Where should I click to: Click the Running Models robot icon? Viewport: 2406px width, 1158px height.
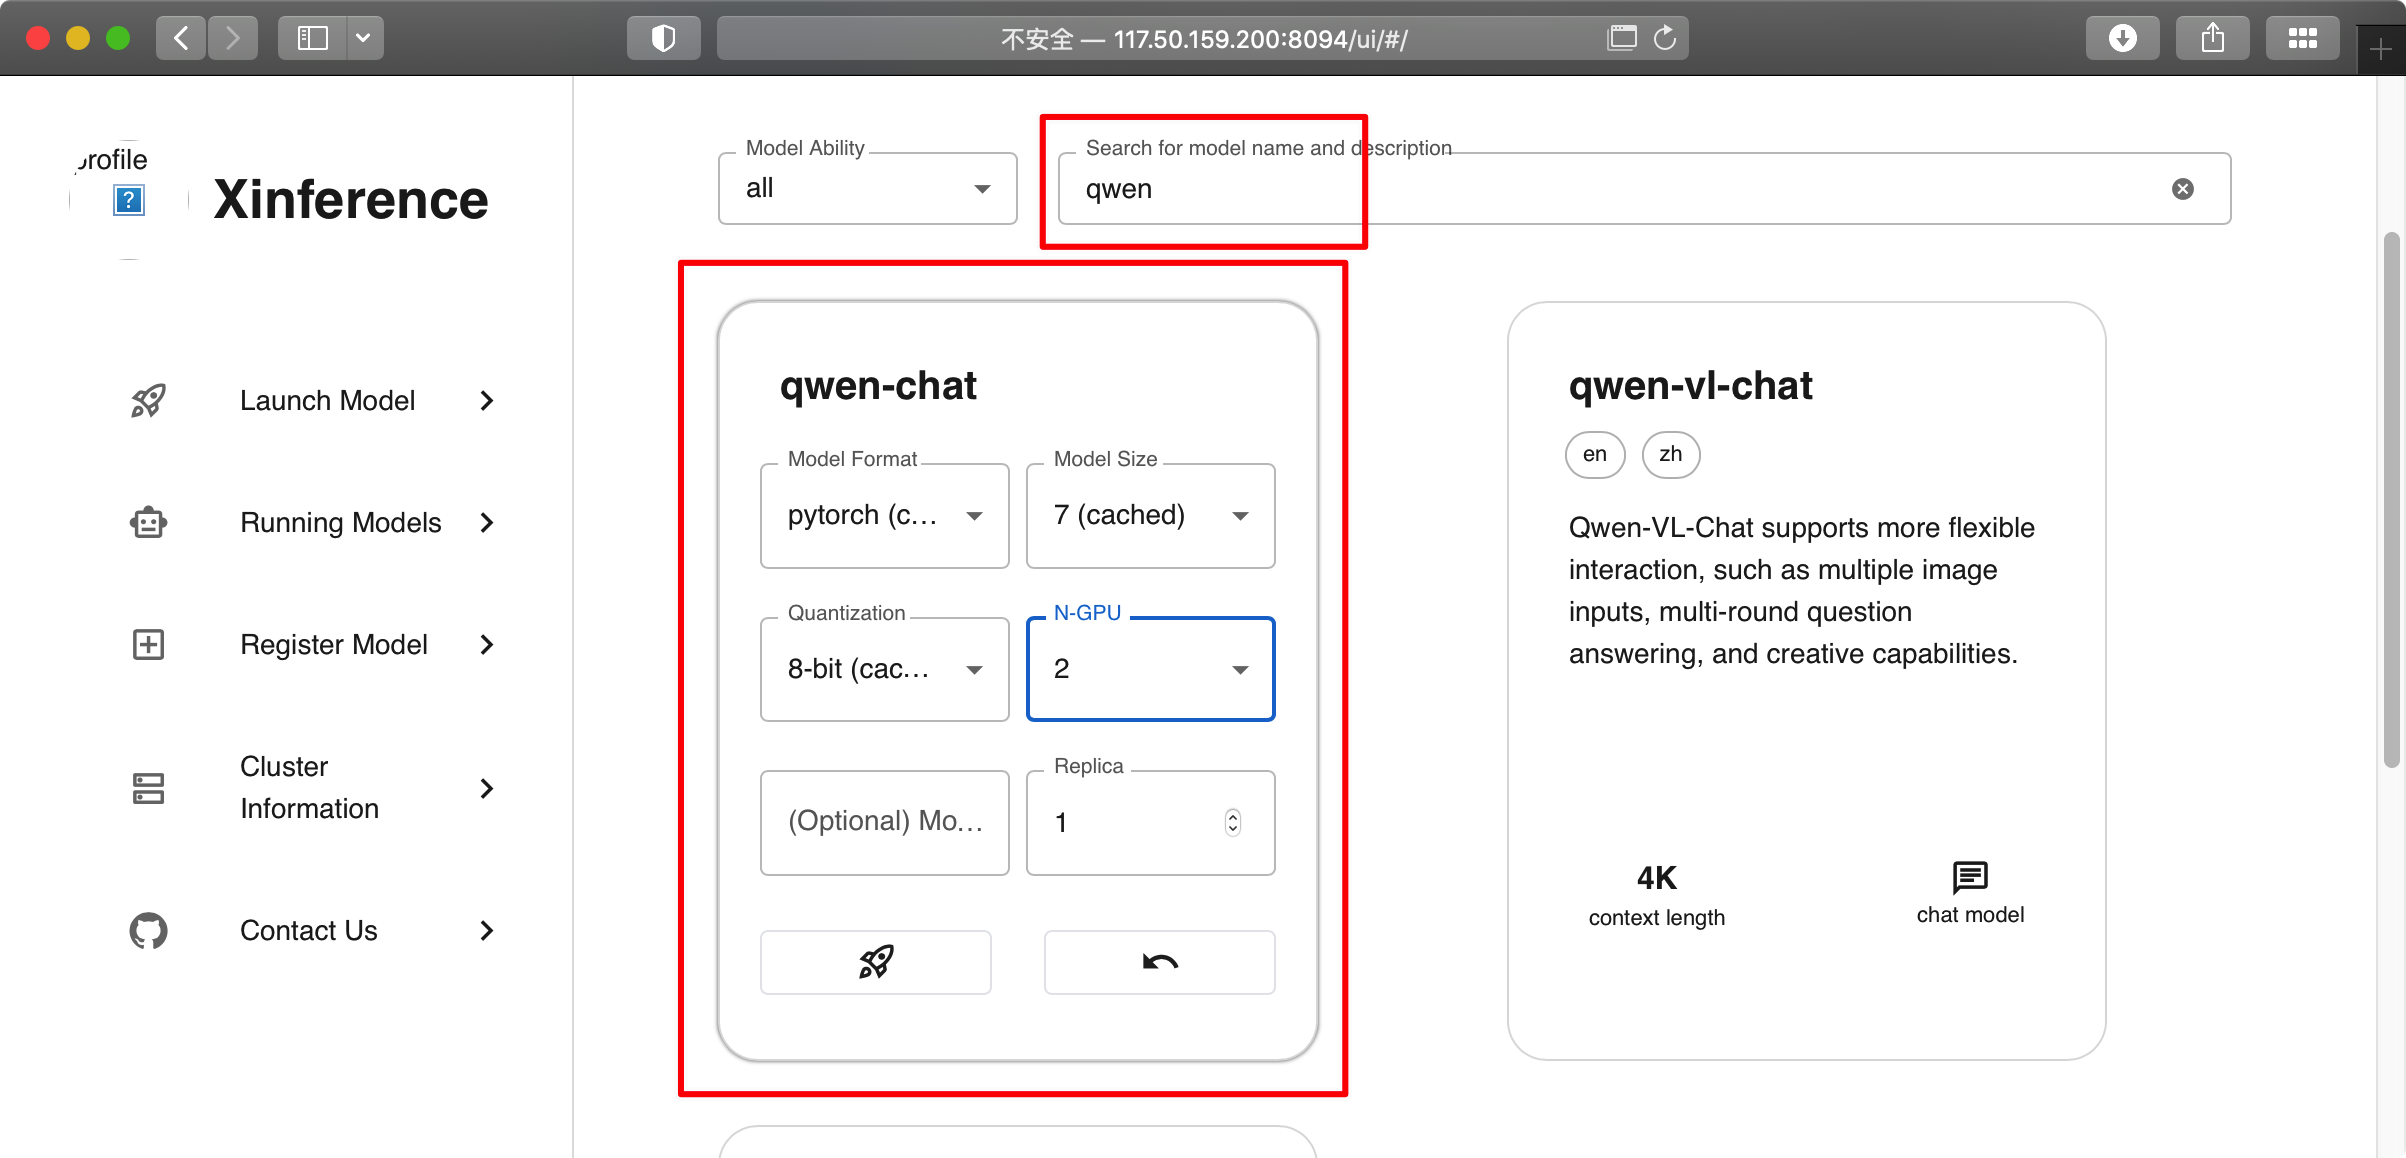(147, 521)
